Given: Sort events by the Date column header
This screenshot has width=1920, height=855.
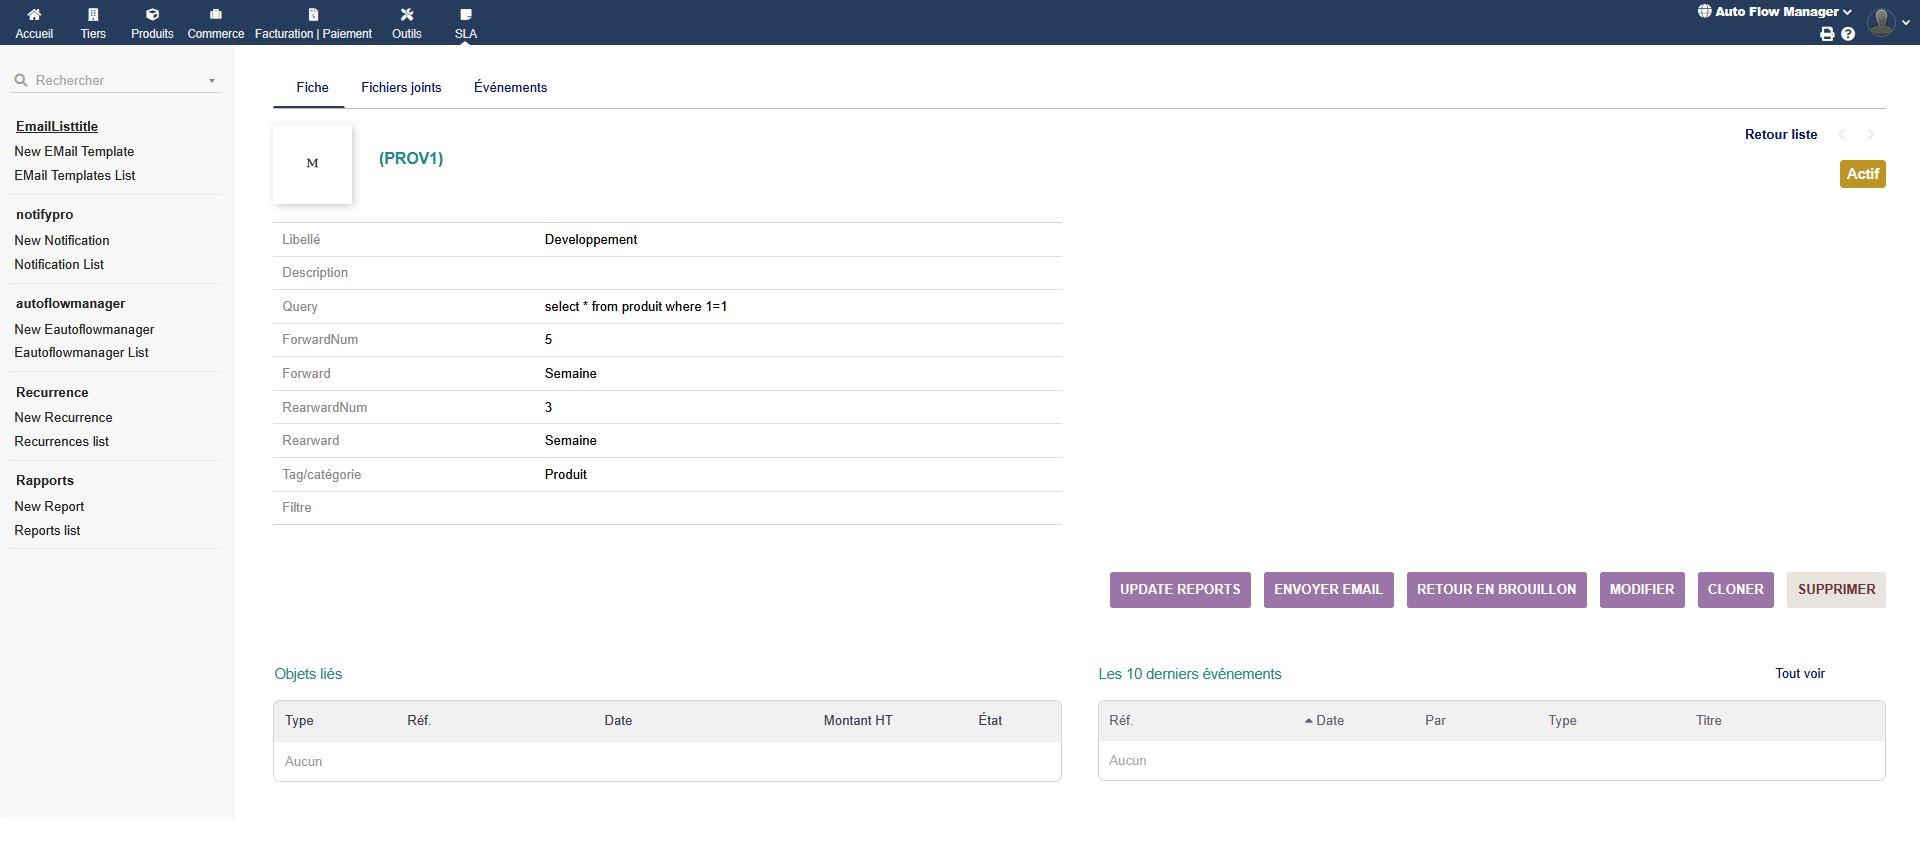Looking at the screenshot, I should tap(1329, 721).
